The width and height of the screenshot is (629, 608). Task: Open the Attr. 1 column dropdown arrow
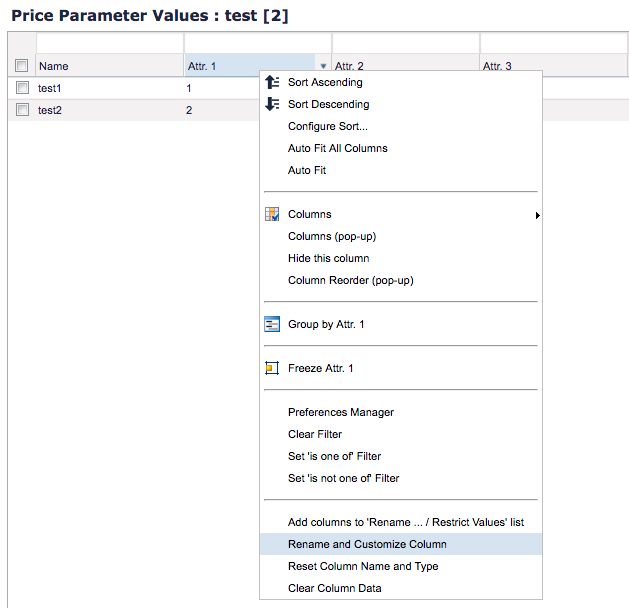point(323,66)
